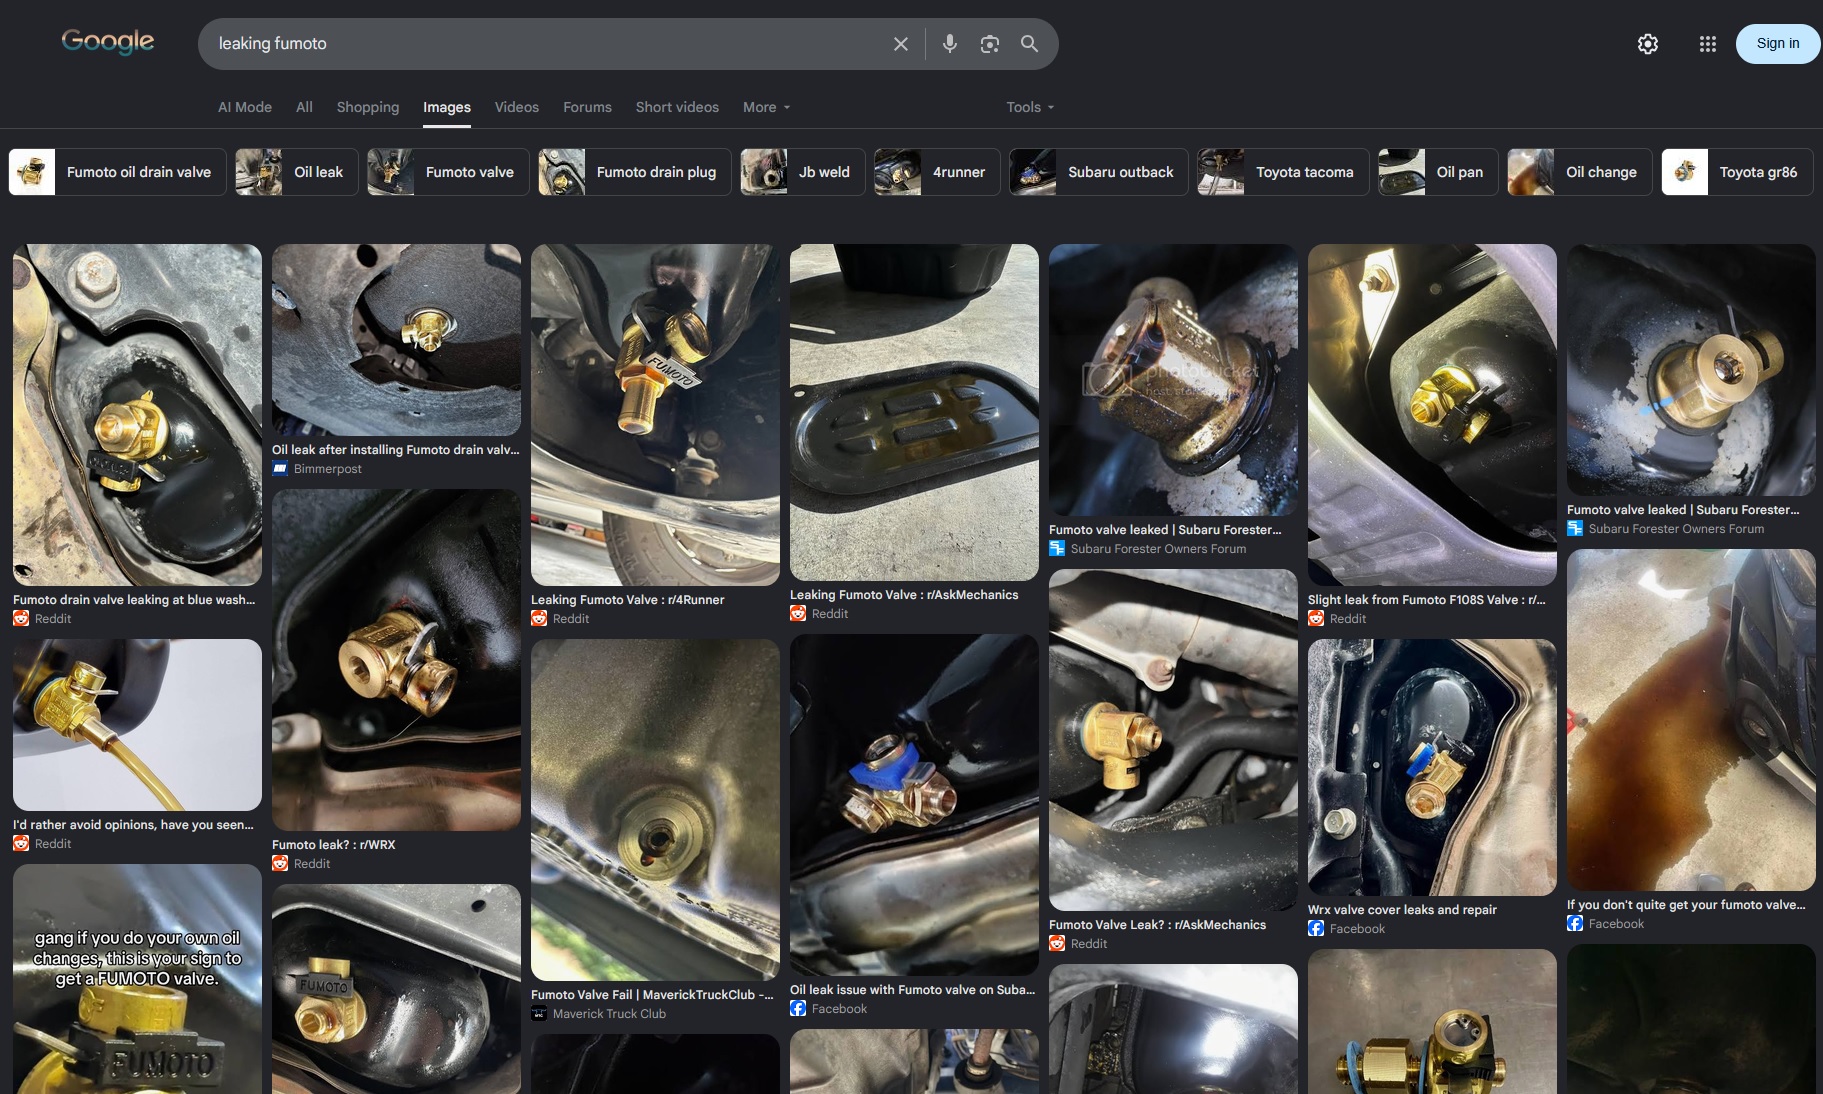Select the Images tab

point(447,107)
